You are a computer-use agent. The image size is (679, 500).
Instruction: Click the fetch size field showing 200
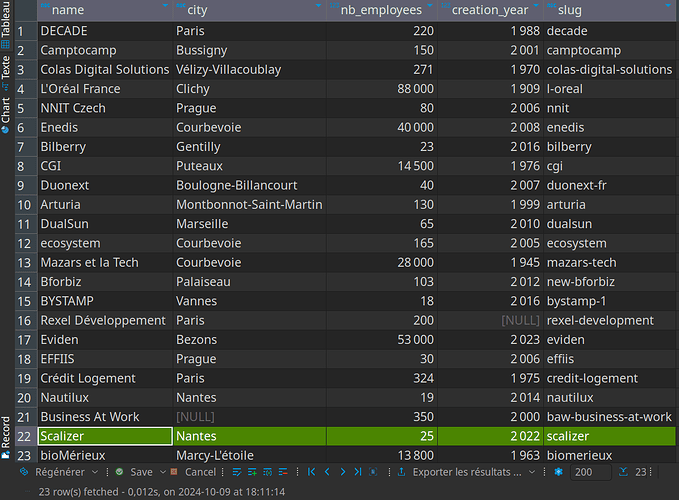(591, 472)
